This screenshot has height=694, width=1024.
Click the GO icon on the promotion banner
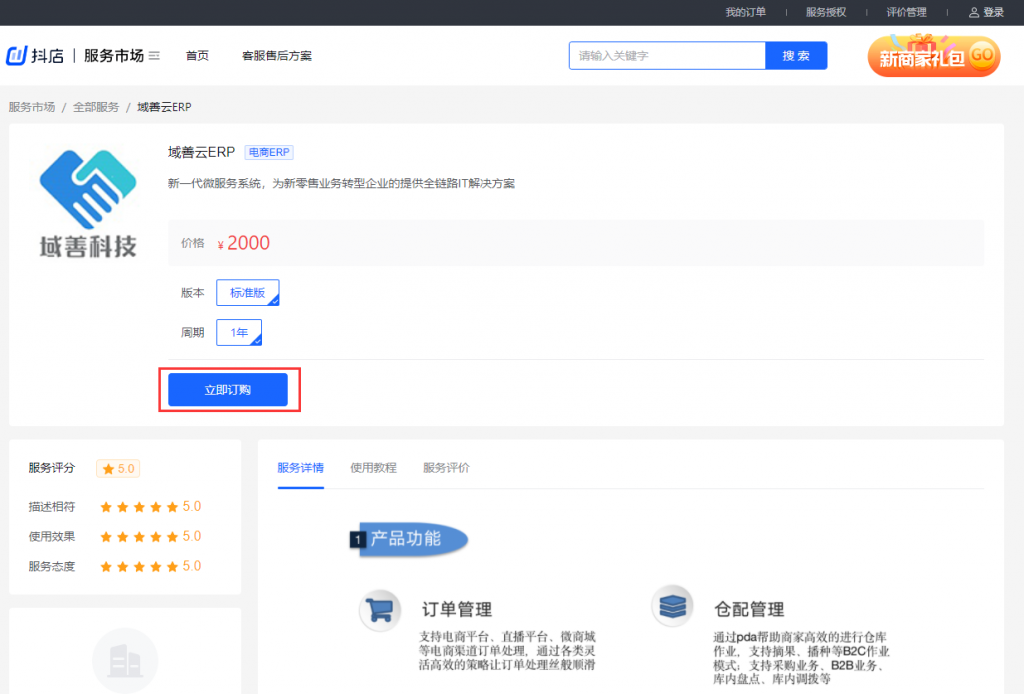click(x=981, y=57)
